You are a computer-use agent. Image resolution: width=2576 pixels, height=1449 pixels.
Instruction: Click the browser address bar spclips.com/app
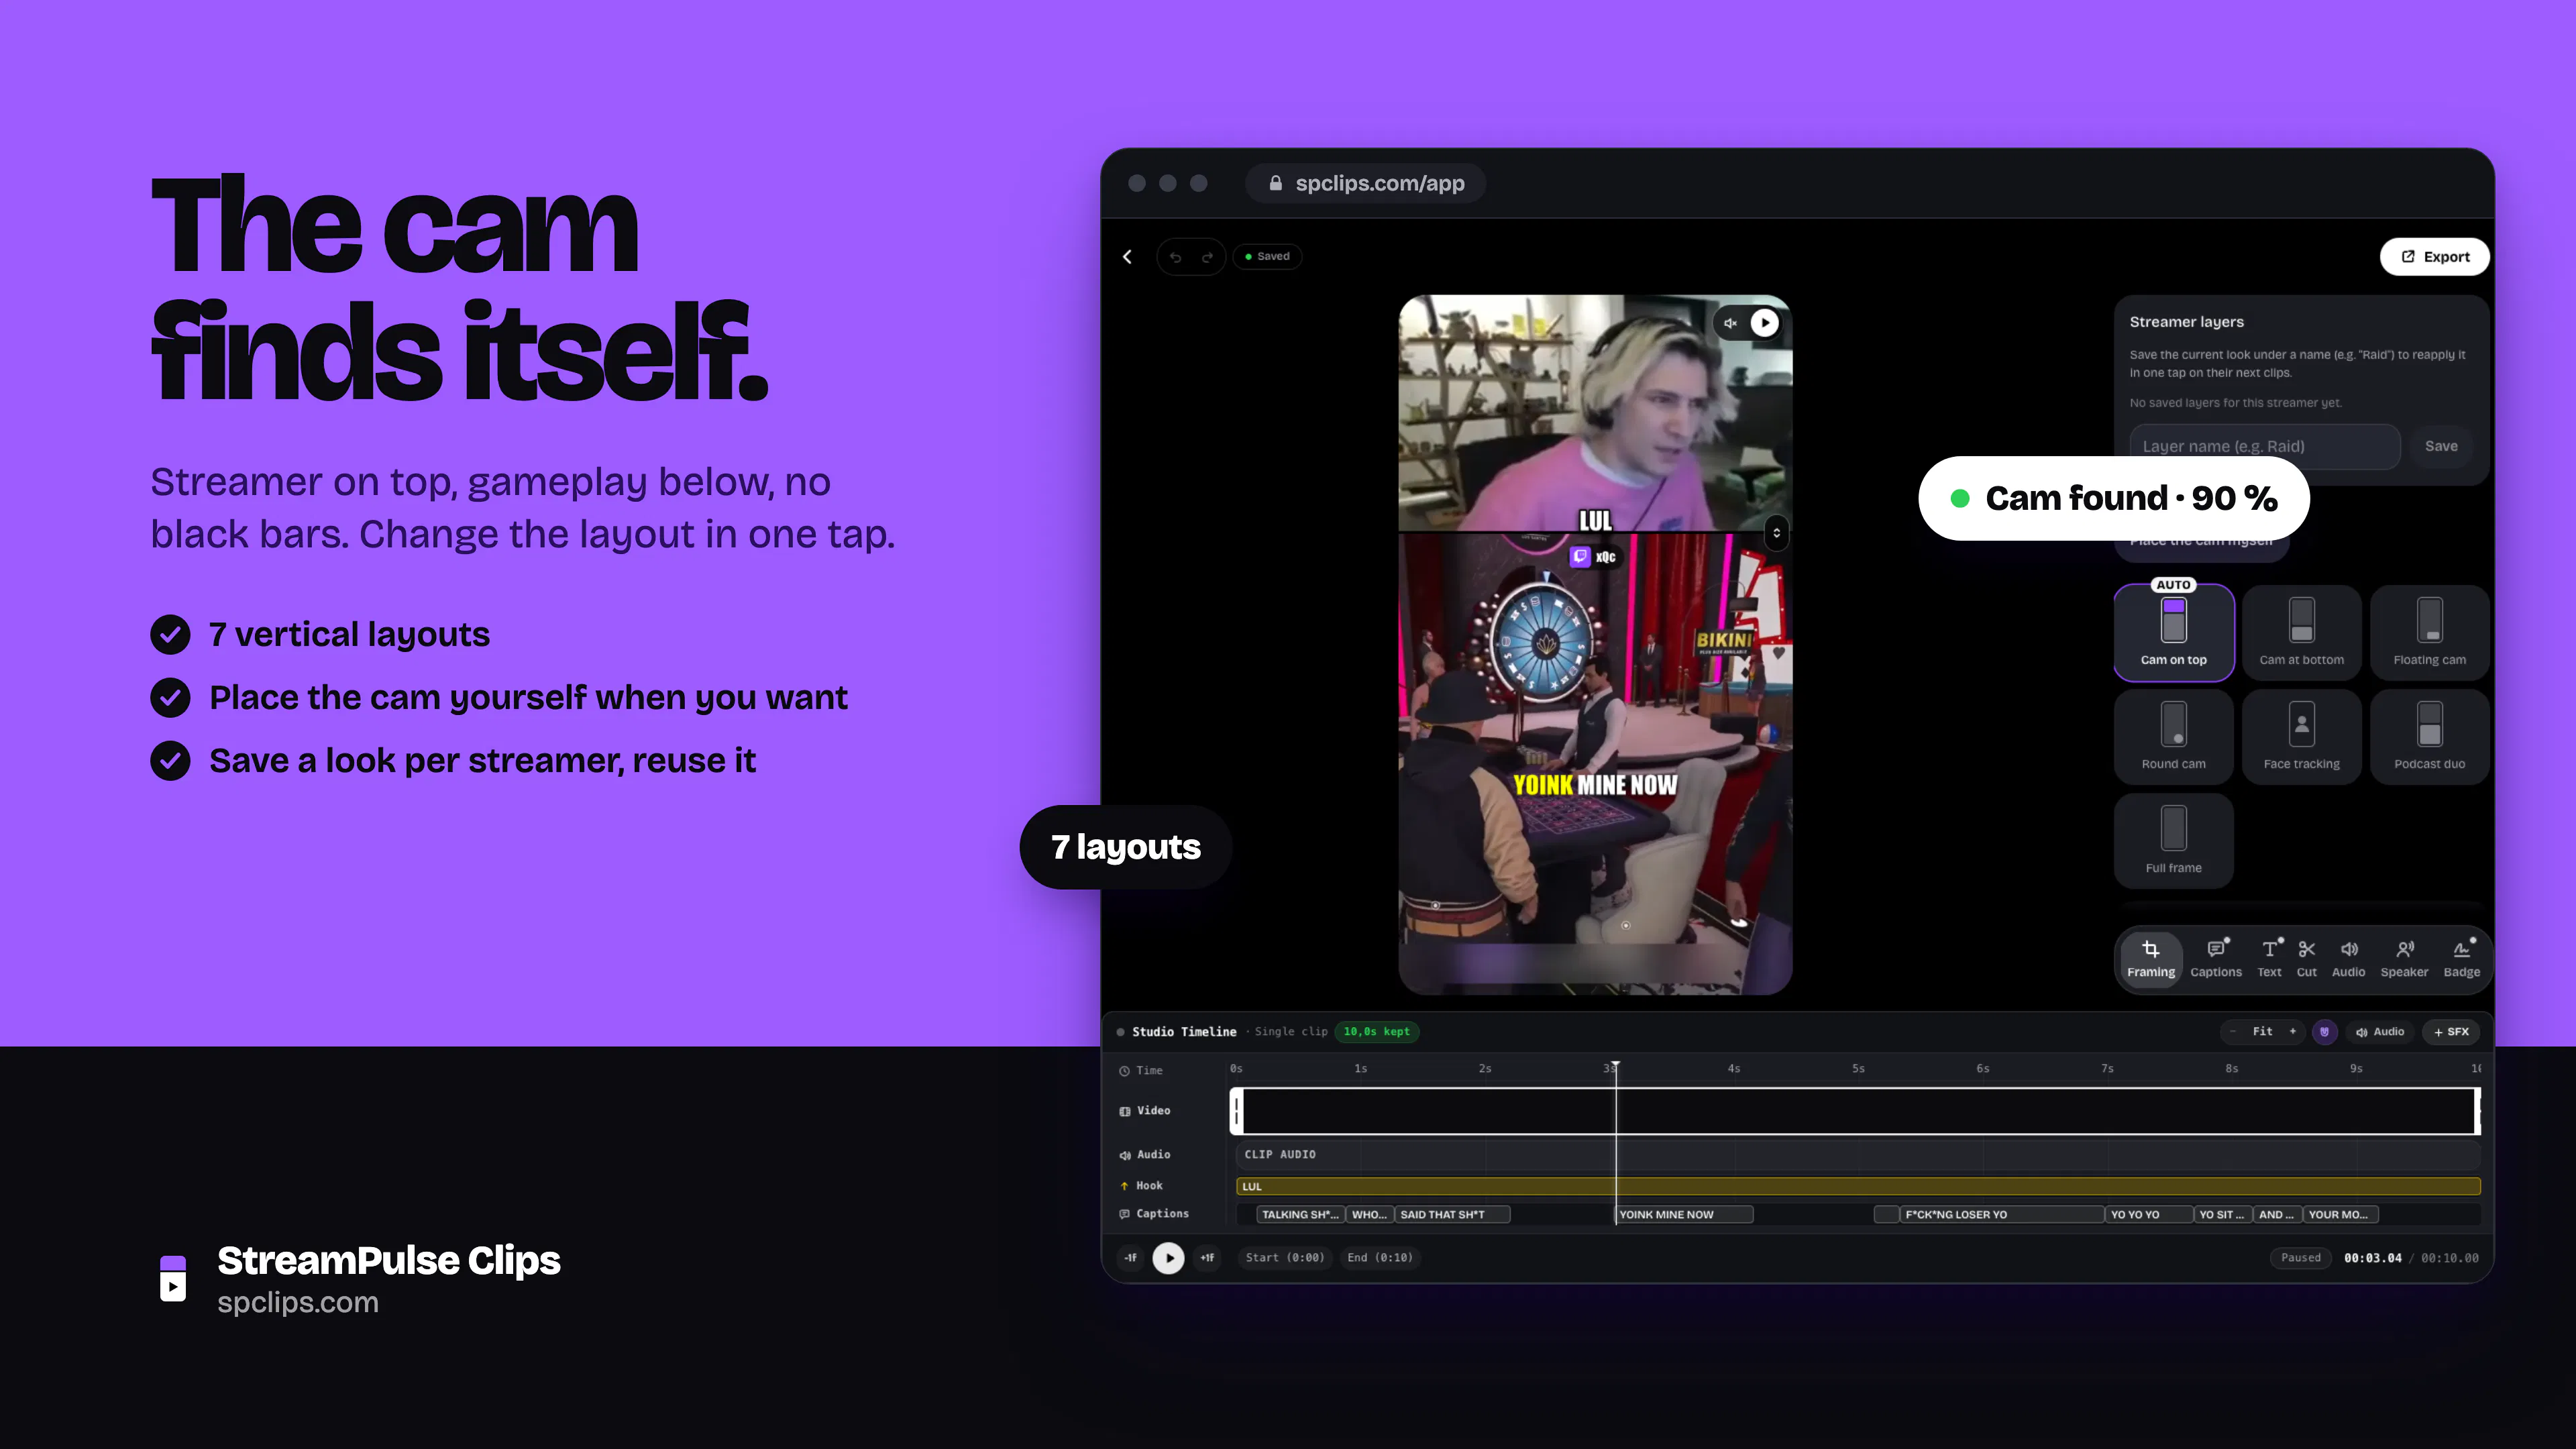1366,183
